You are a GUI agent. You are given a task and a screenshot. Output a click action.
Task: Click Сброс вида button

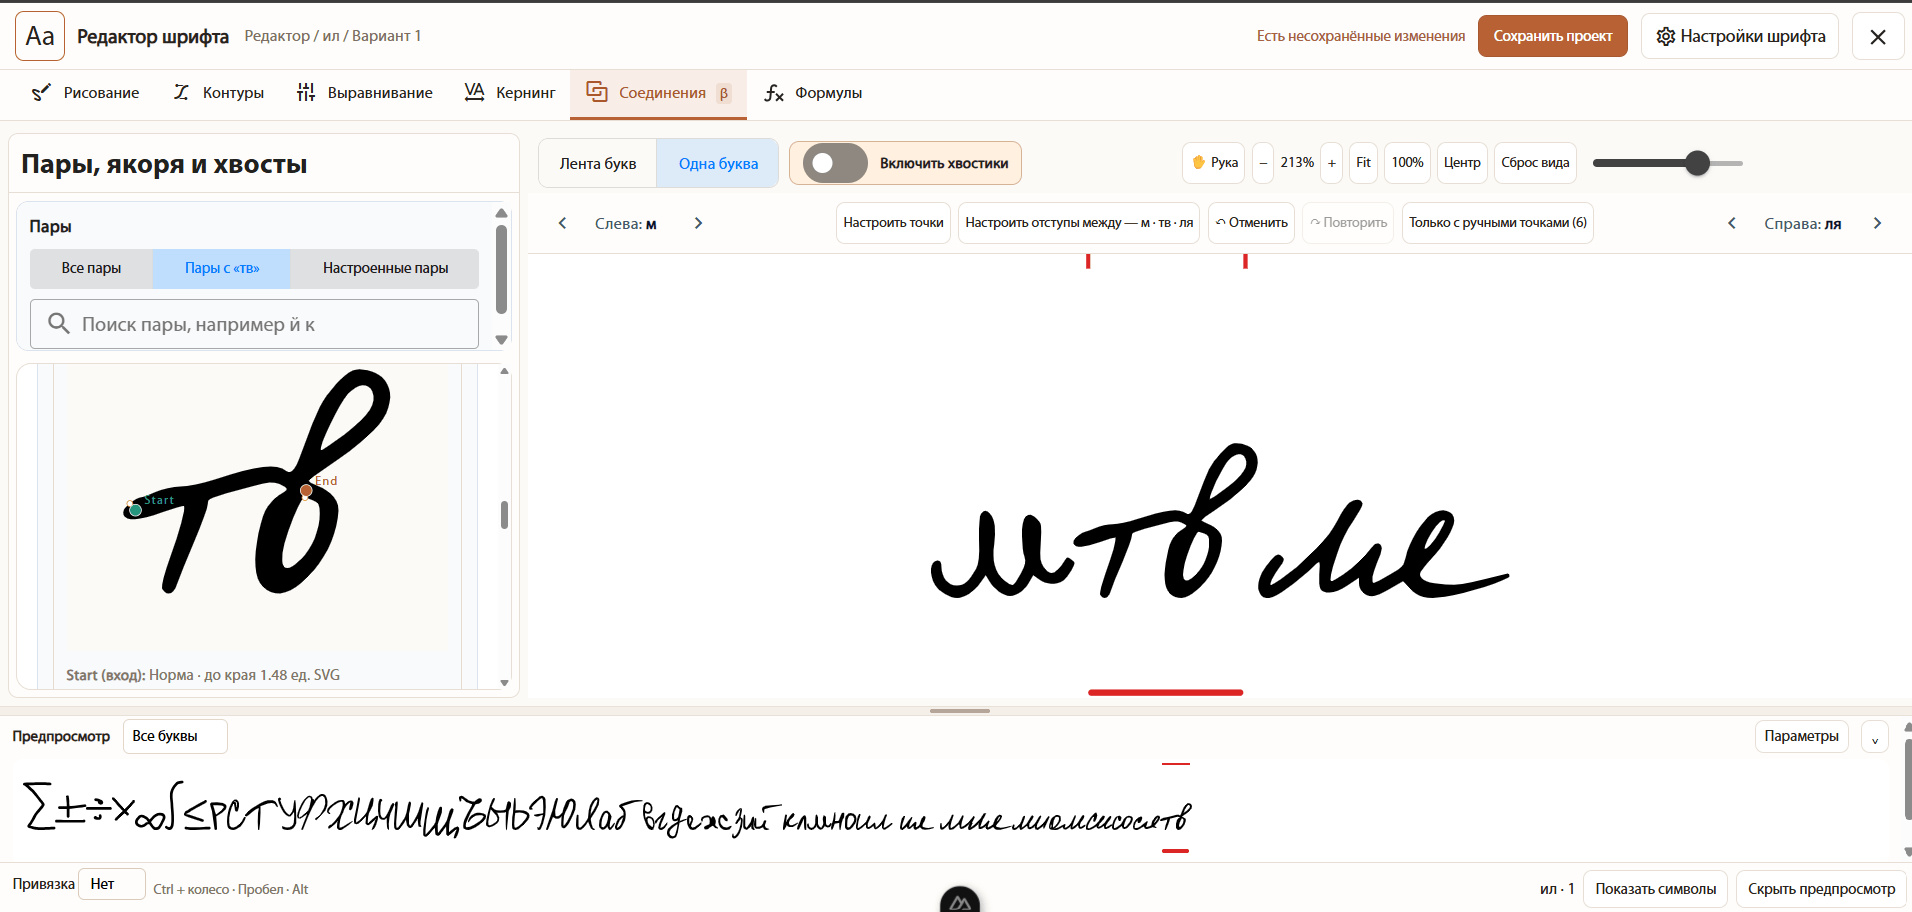click(1535, 163)
